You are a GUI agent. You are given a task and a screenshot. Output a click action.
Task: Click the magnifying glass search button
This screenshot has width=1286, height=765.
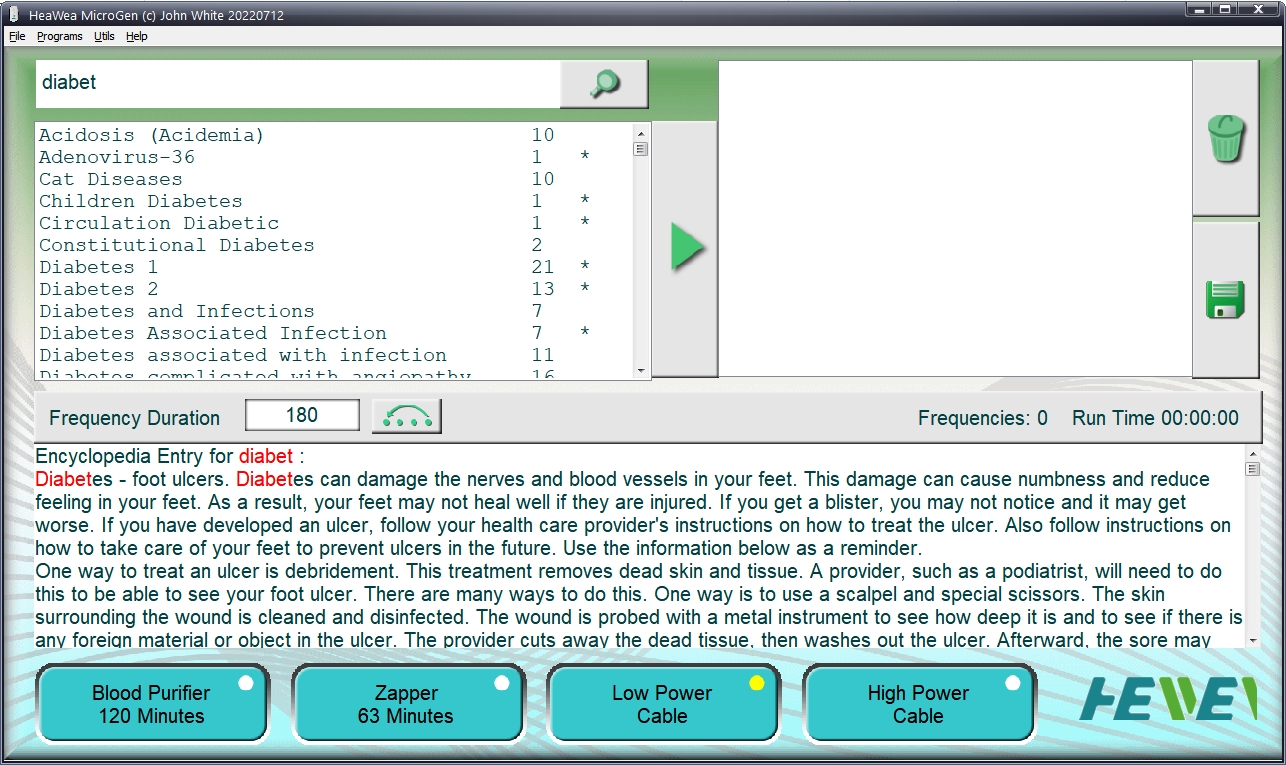[604, 84]
